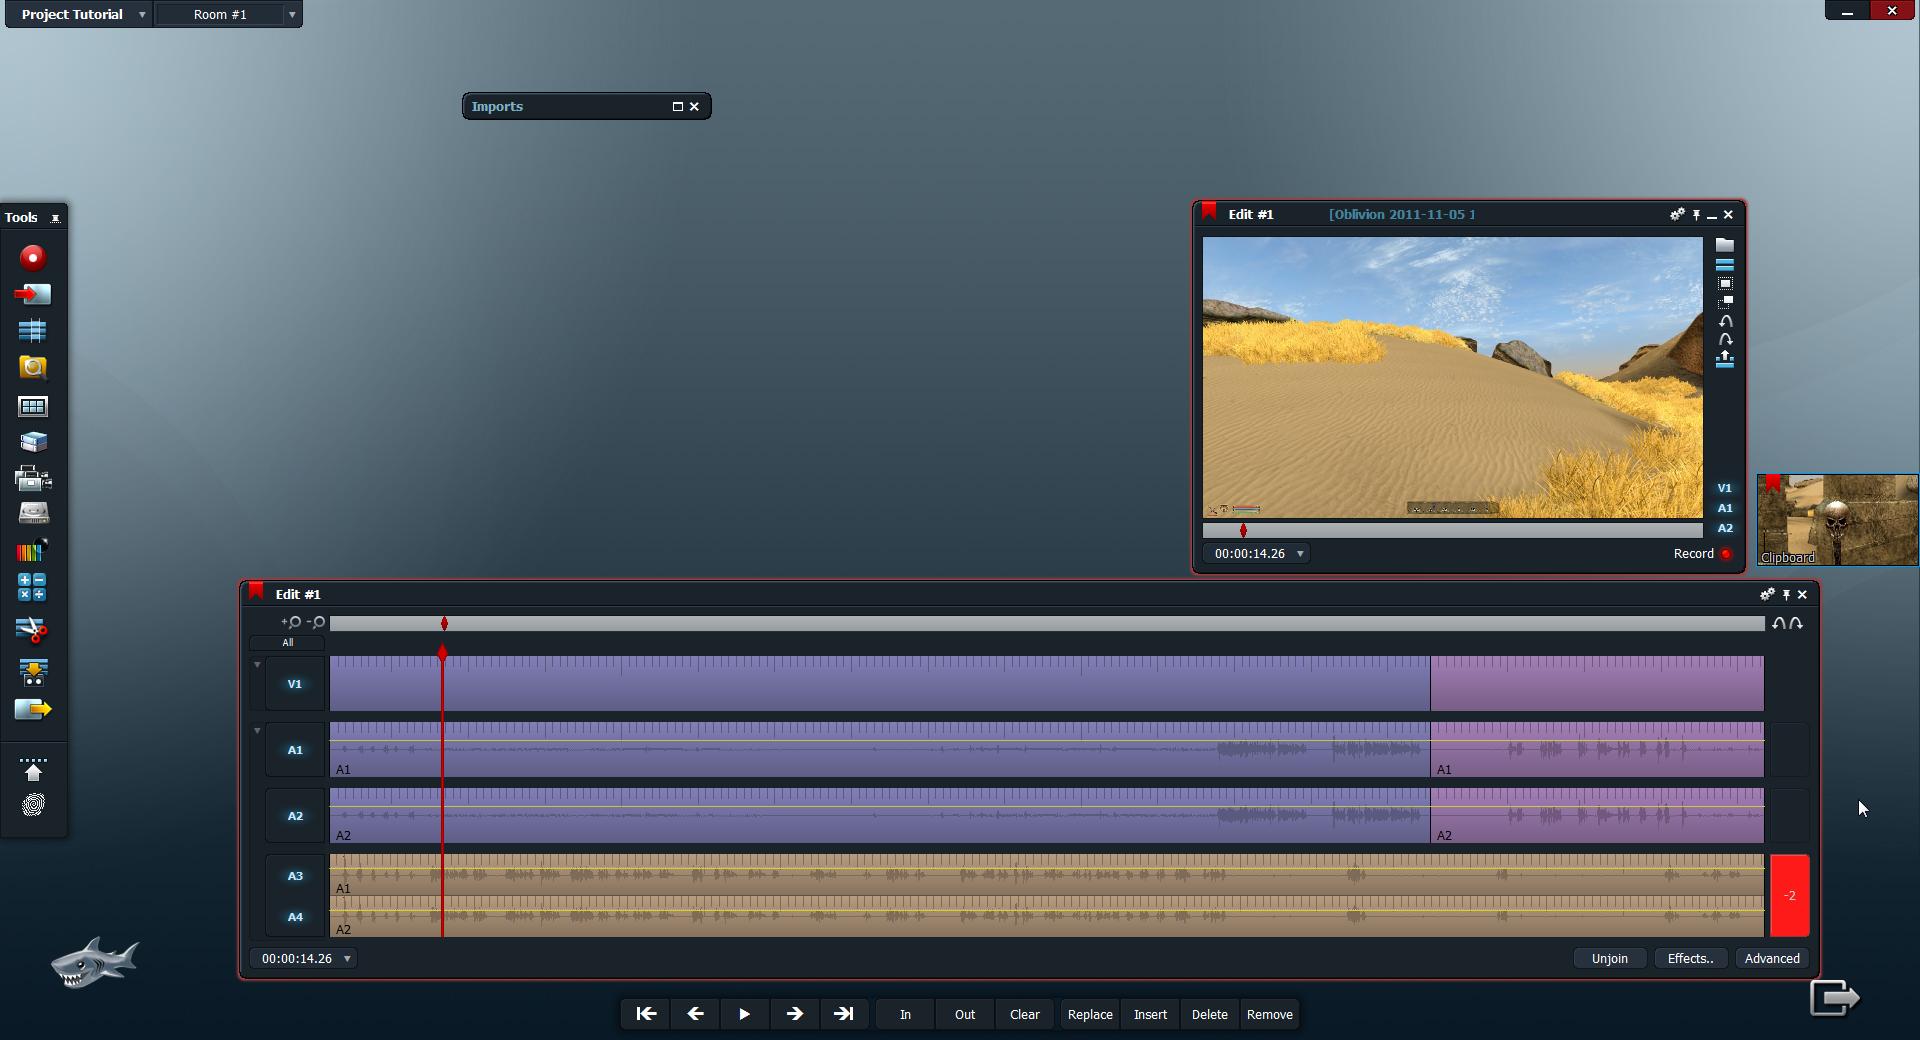The image size is (1920, 1040).
Task: Toggle the A1 track selector in timeline
Action: point(295,750)
